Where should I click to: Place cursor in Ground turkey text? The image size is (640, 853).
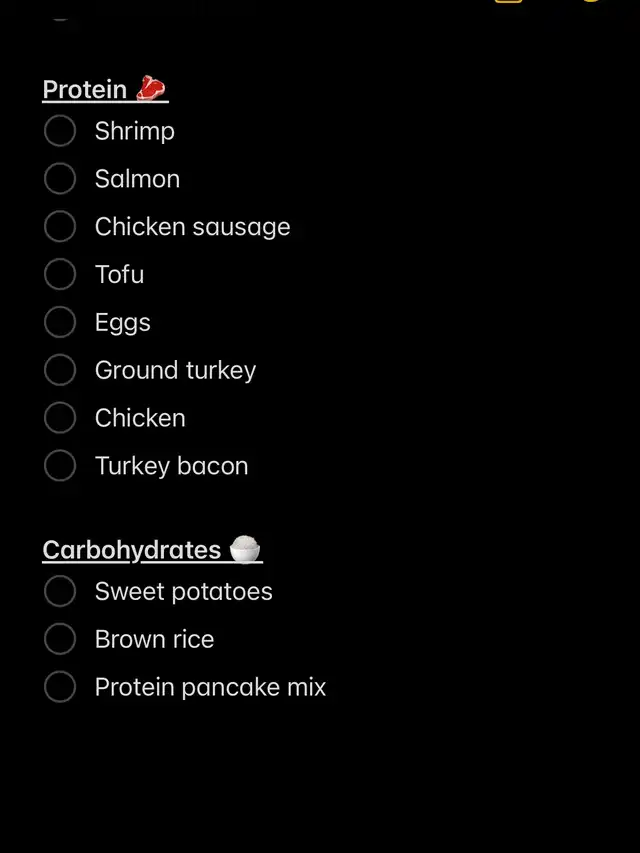(175, 371)
